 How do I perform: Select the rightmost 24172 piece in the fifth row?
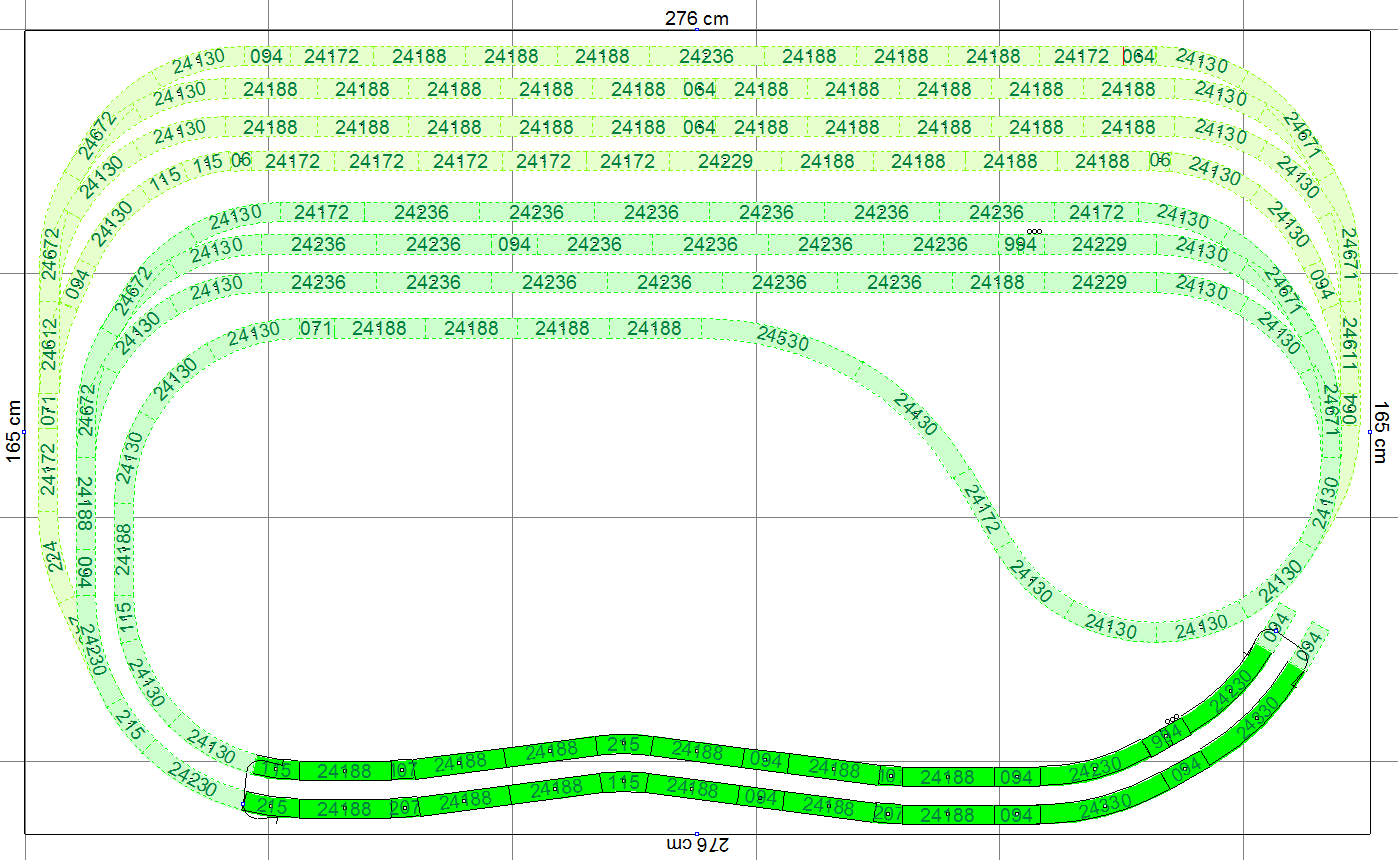coord(1096,213)
